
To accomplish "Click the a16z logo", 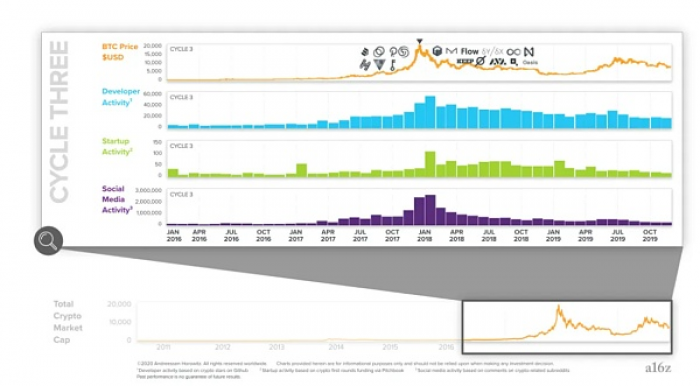I will (658, 368).
